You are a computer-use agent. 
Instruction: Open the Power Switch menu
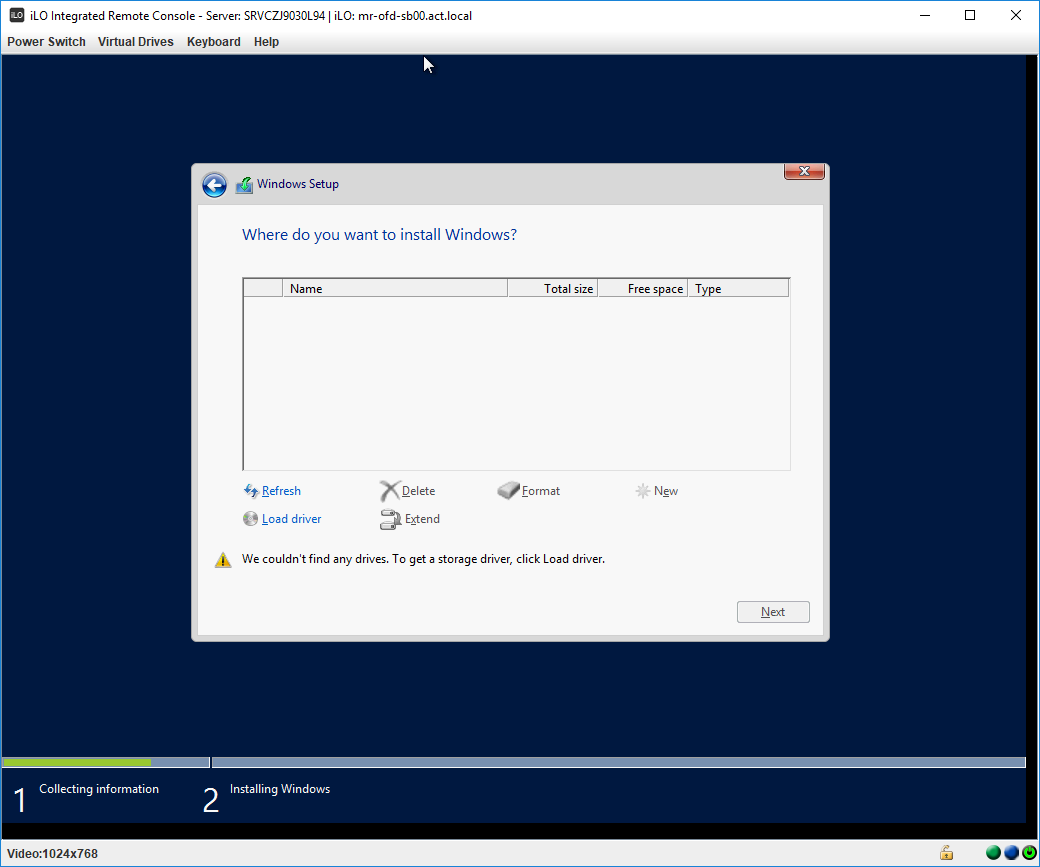coord(46,42)
